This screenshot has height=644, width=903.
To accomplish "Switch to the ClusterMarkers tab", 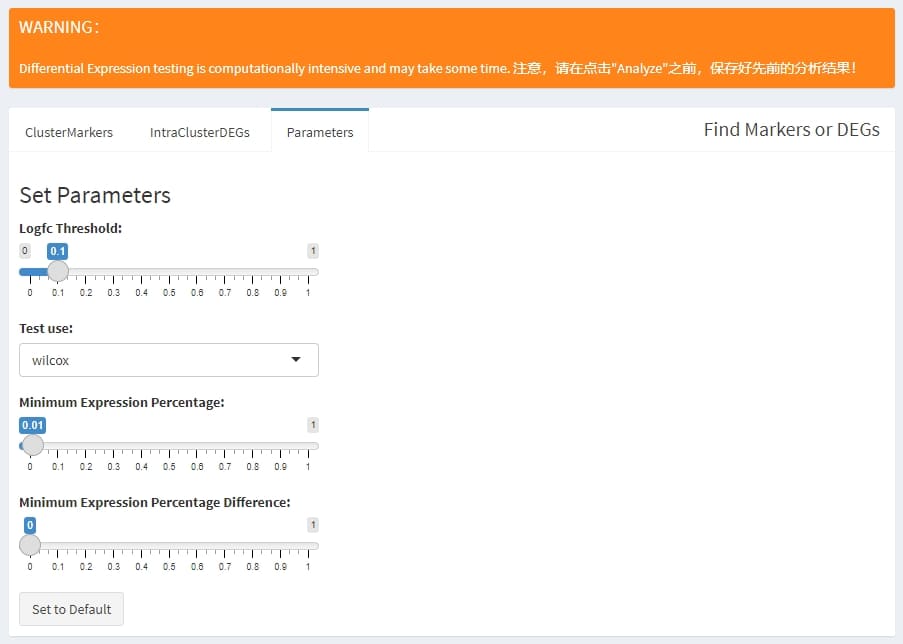I will click(69, 132).
